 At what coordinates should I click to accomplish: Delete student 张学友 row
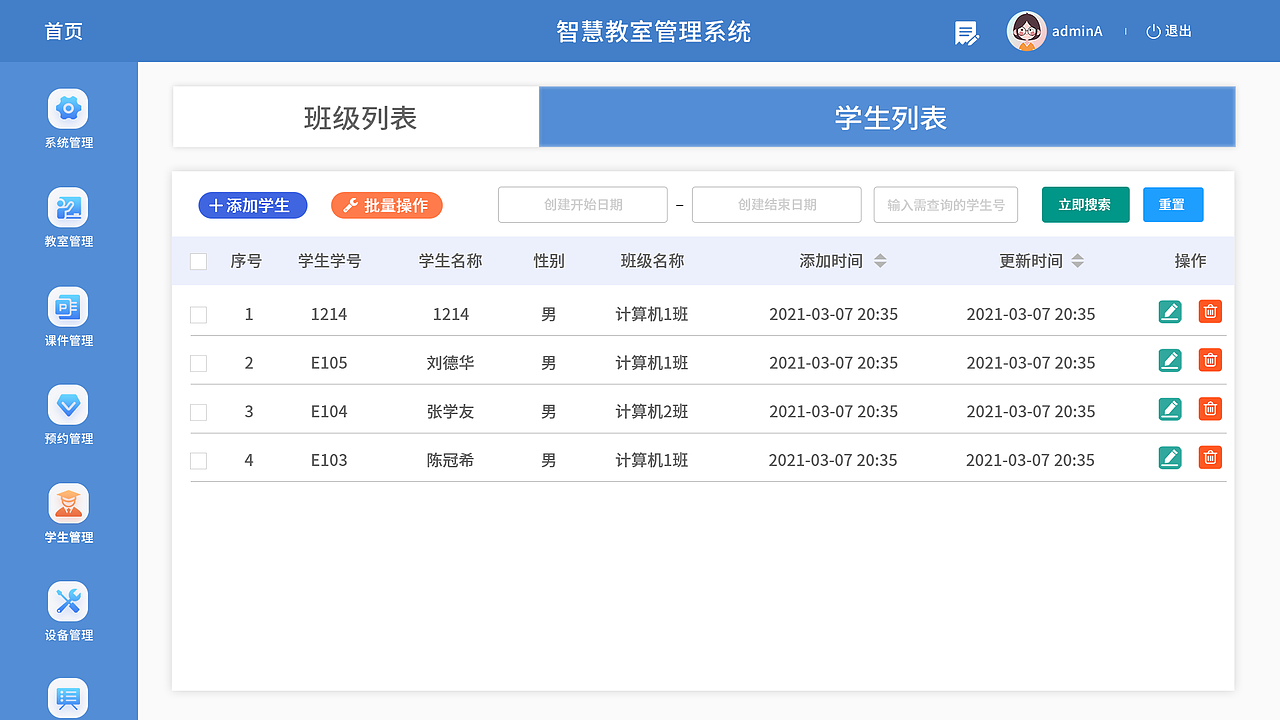(x=1210, y=409)
